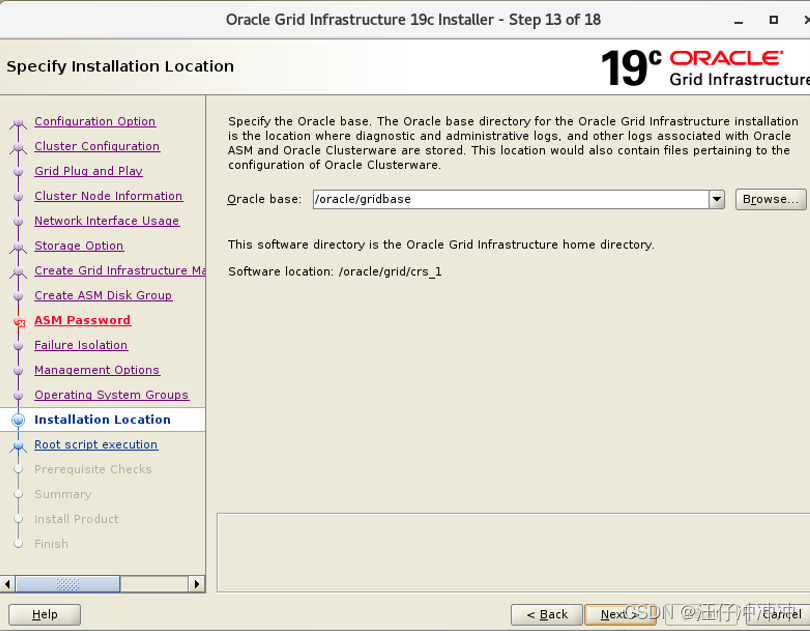Open Root script execution step
Image resolution: width=810 pixels, height=631 pixels.
(x=96, y=444)
